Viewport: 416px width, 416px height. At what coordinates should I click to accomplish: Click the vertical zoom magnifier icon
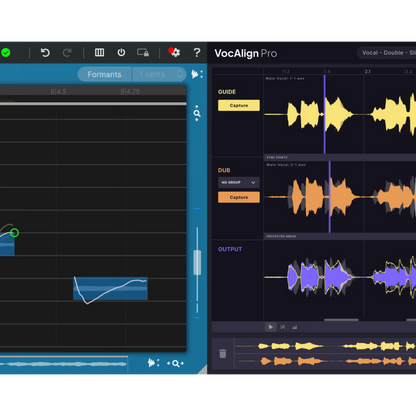pos(197,113)
